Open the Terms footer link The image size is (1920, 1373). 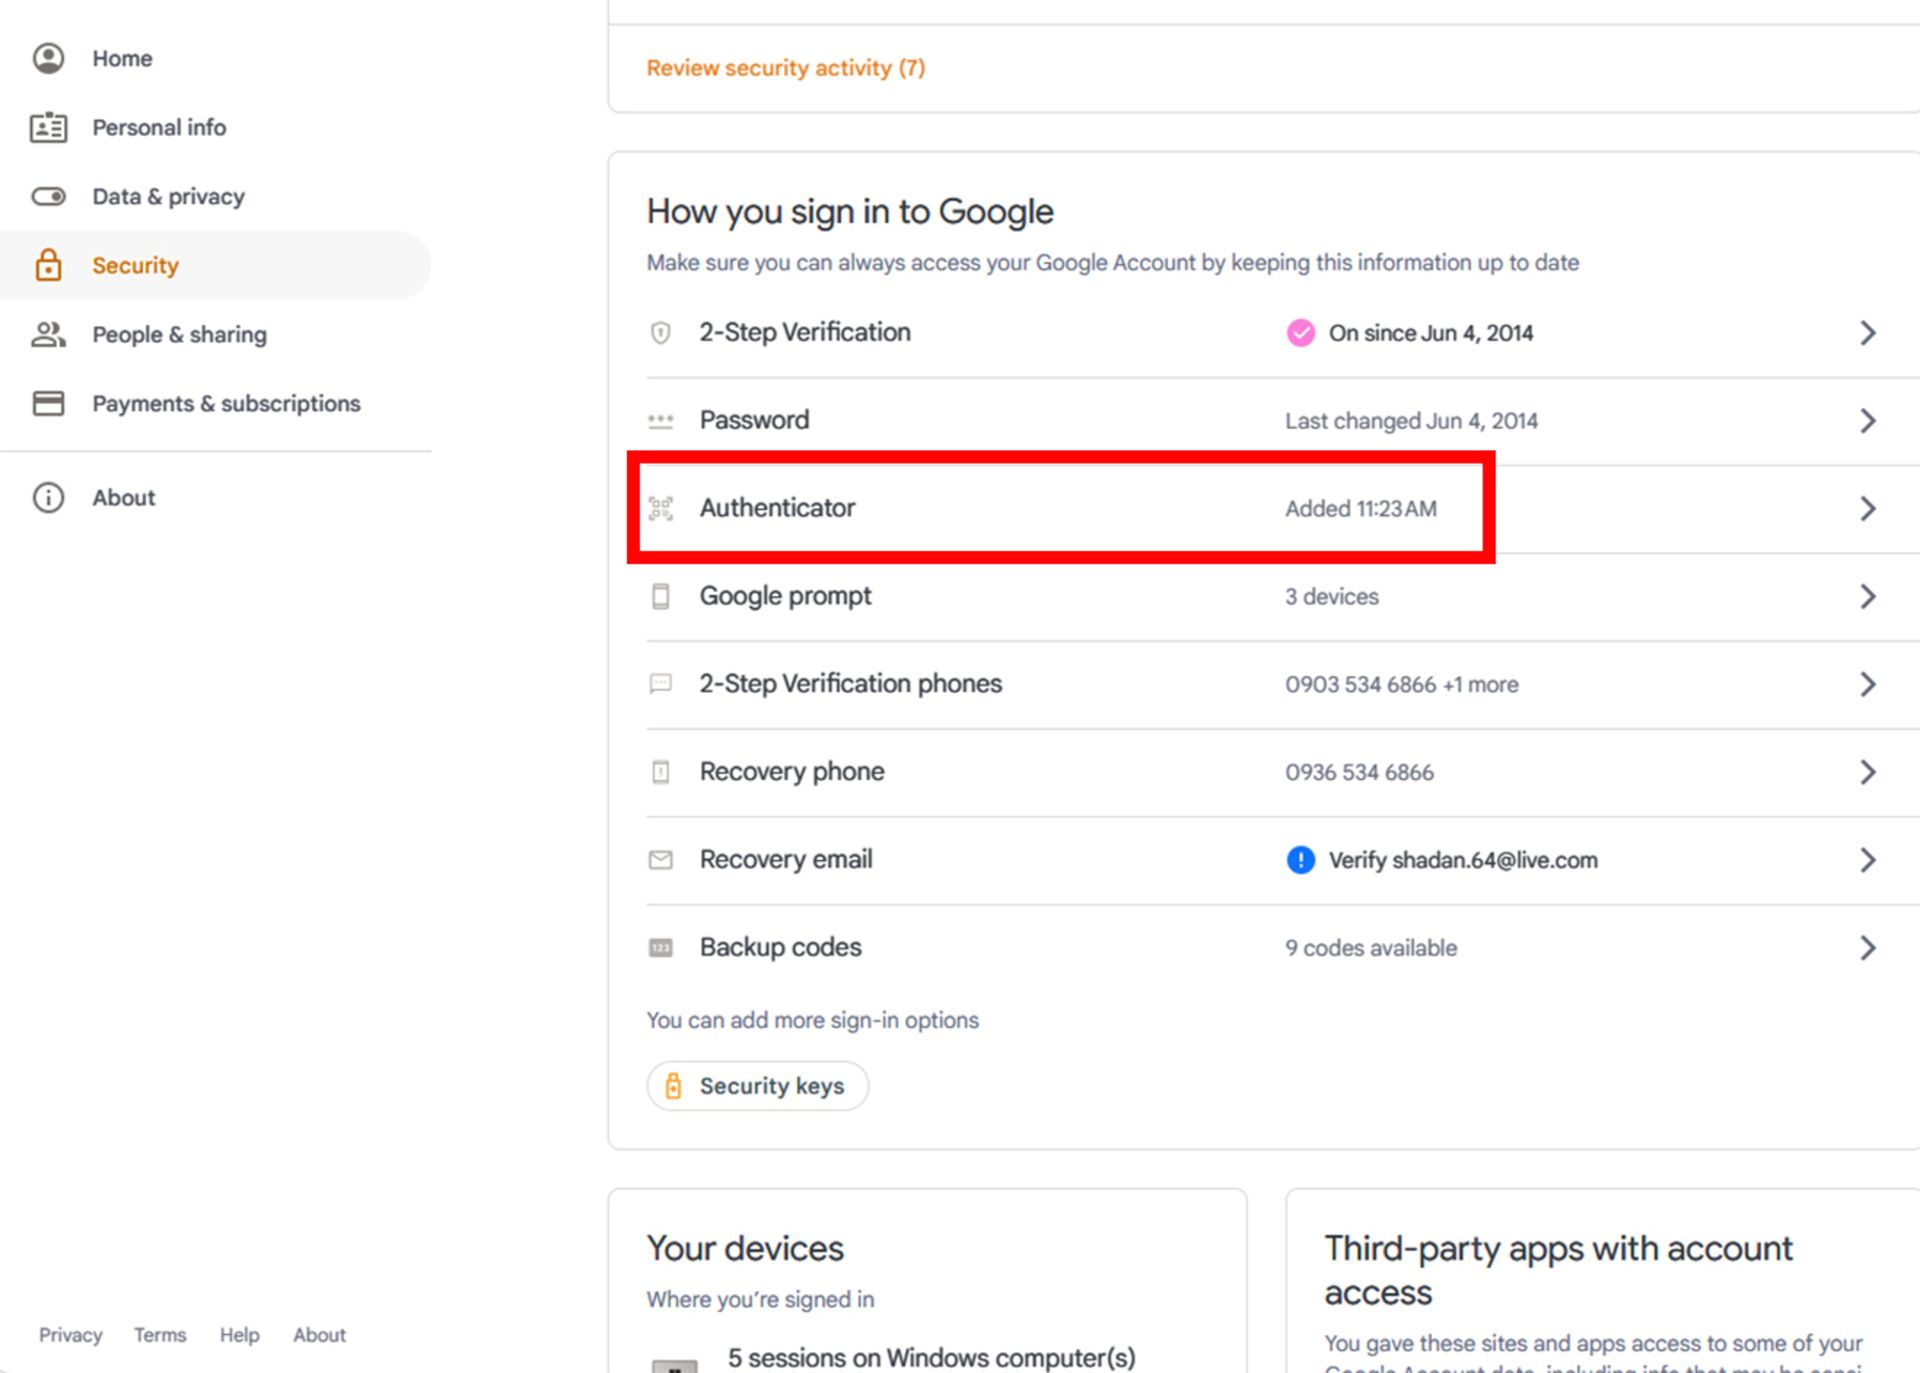pos(160,1335)
